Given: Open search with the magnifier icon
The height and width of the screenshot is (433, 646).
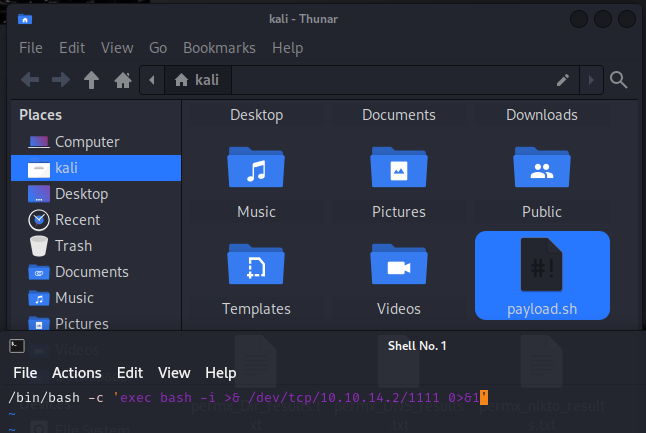Looking at the screenshot, I should tap(618, 80).
